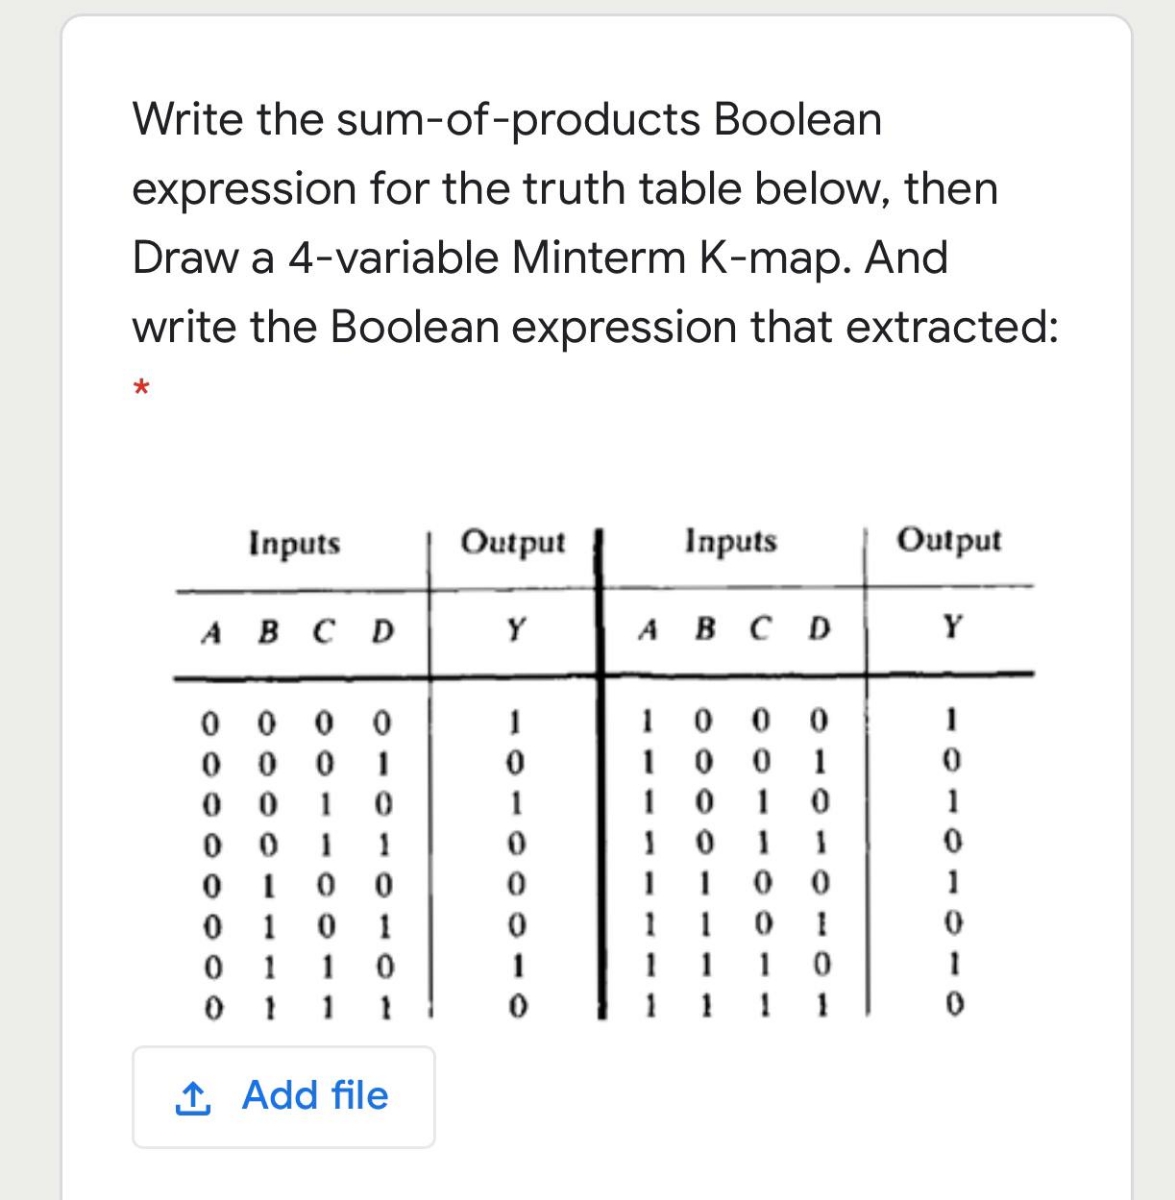Select the first row 0 0 0 0
1175x1200 pixels.
(297, 722)
